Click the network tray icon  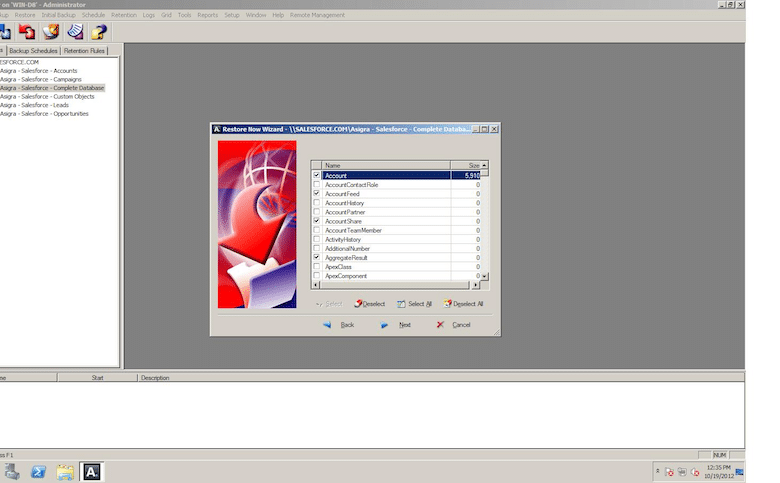pos(682,472)
